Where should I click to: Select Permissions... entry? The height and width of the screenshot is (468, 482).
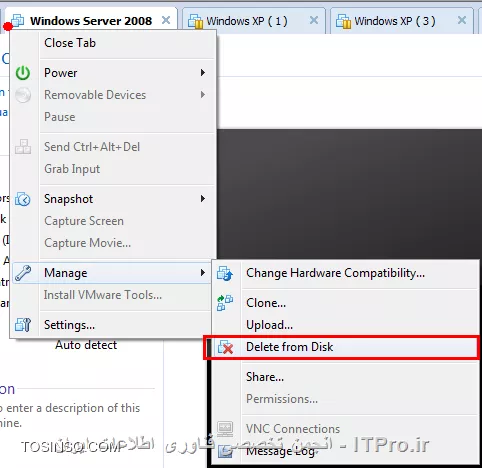coord(345,399)
